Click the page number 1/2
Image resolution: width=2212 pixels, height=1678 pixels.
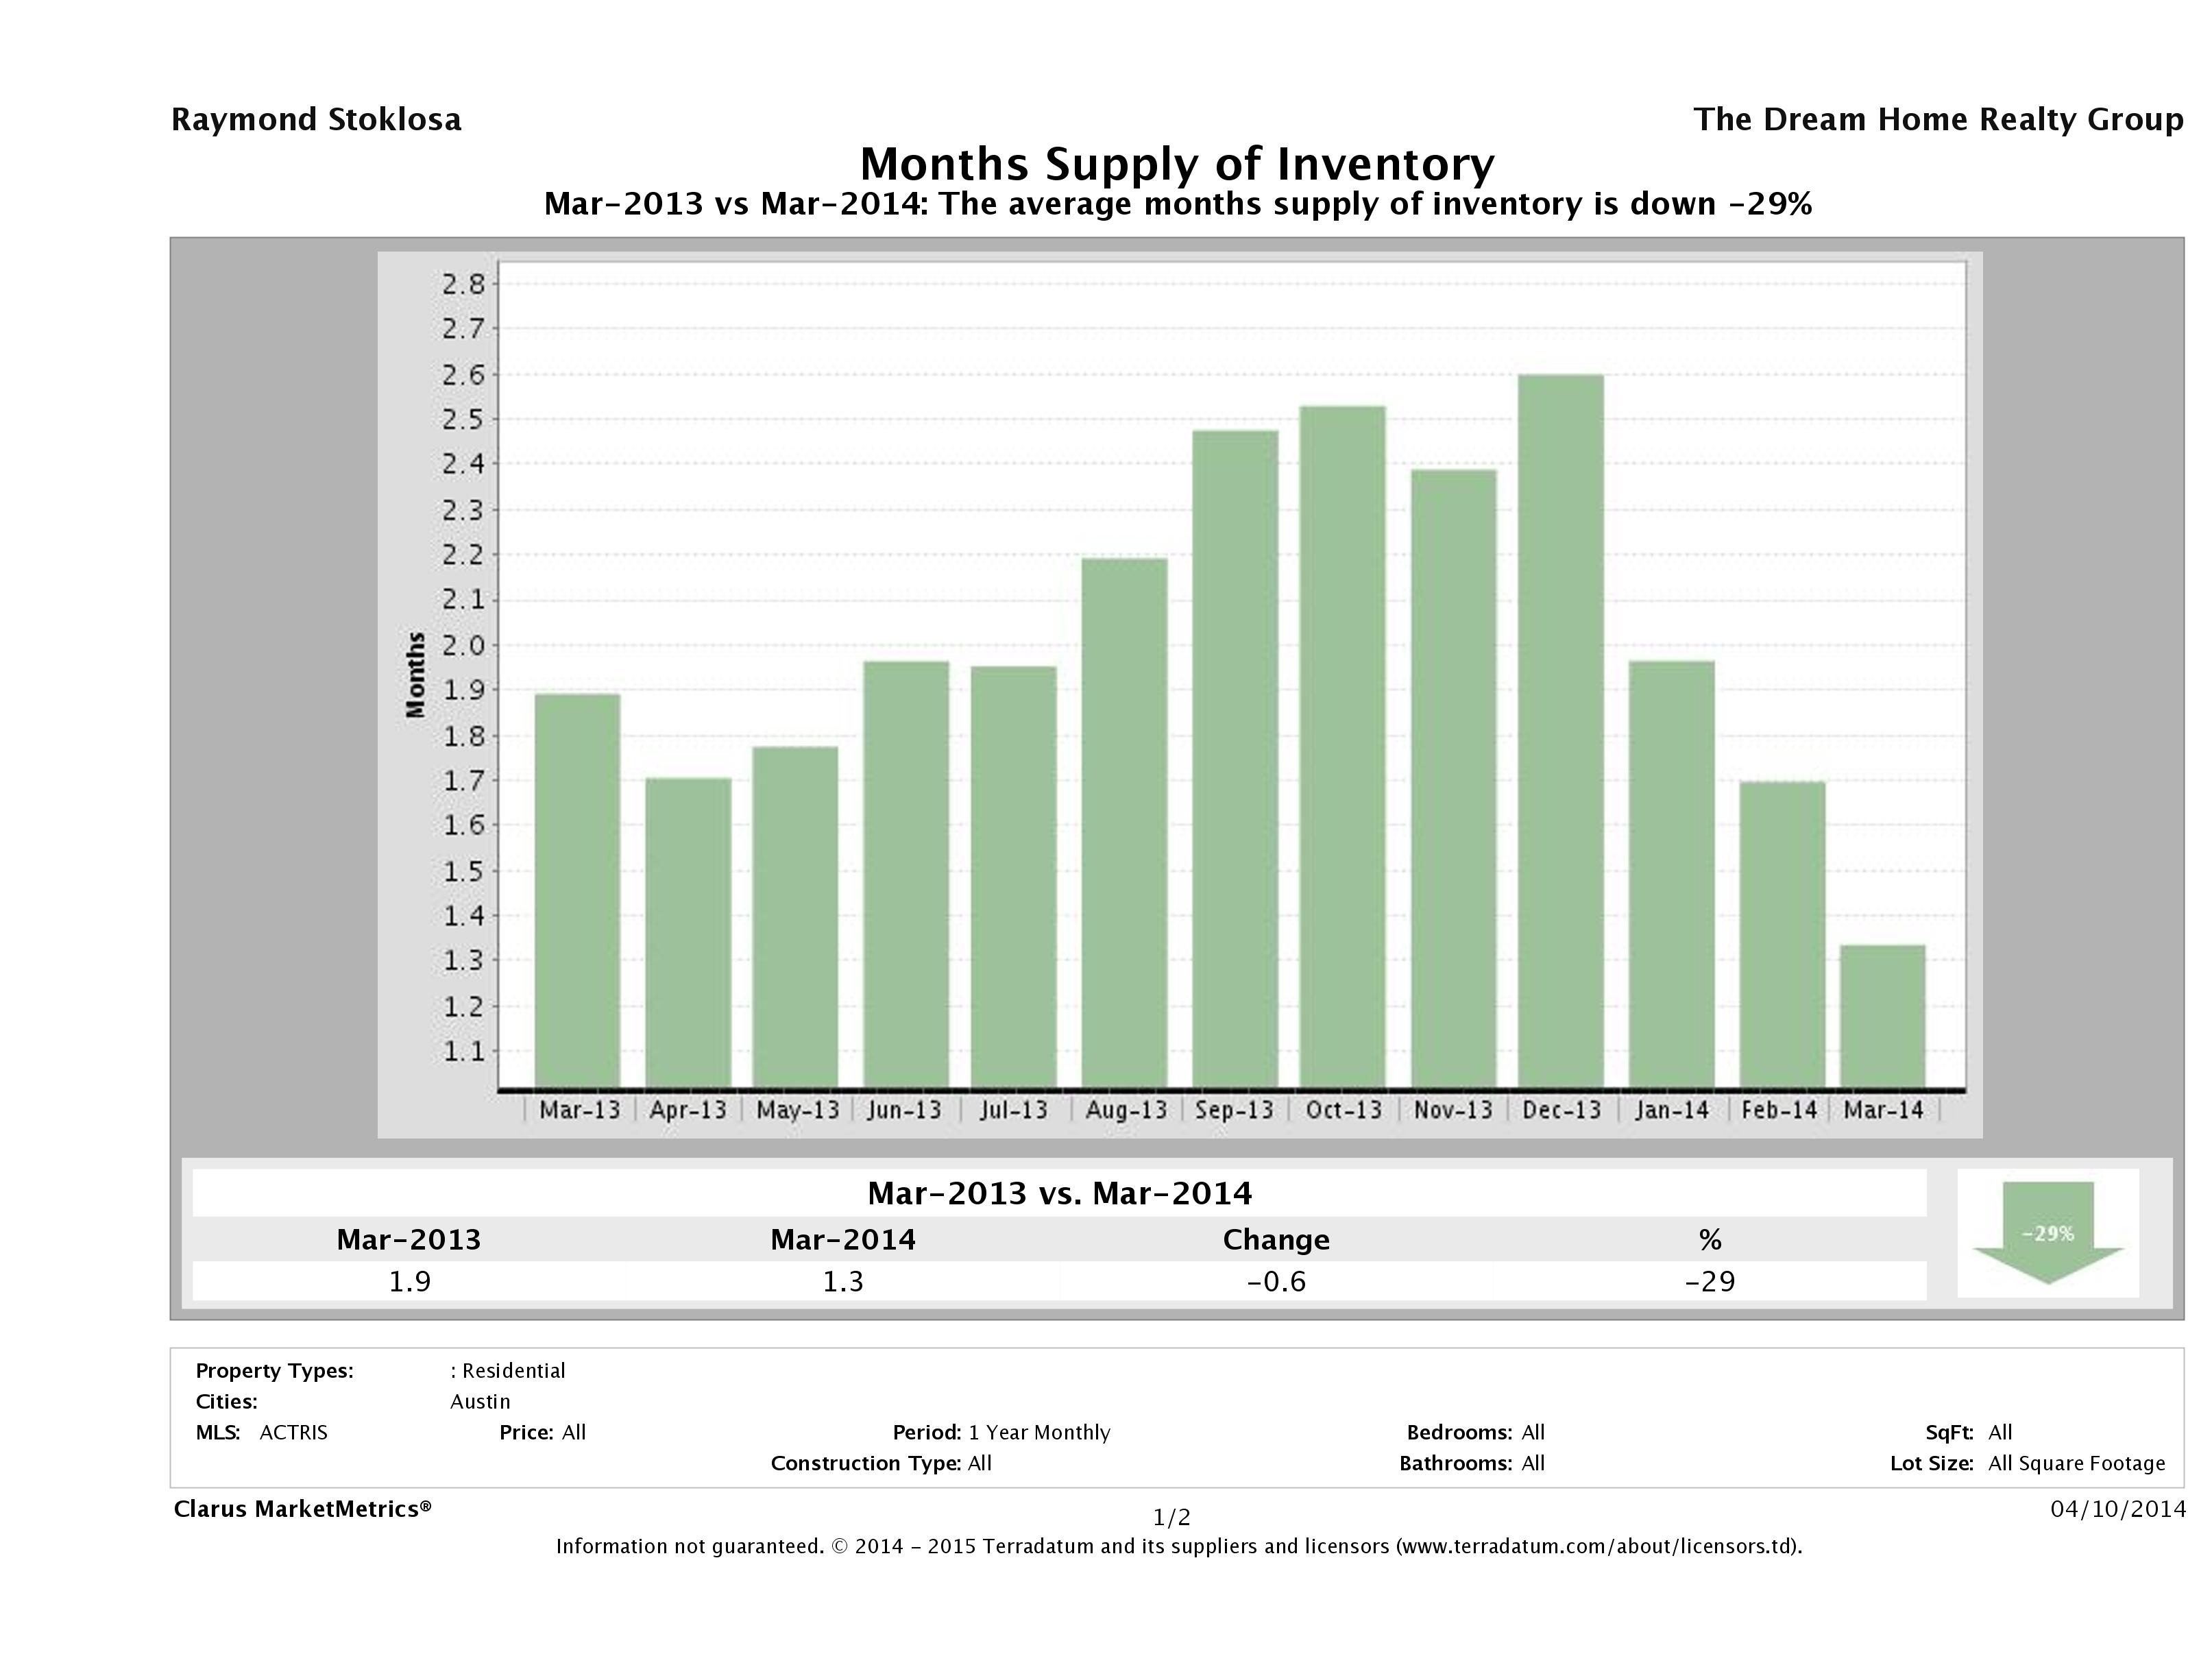[x=1171, y=1518]
